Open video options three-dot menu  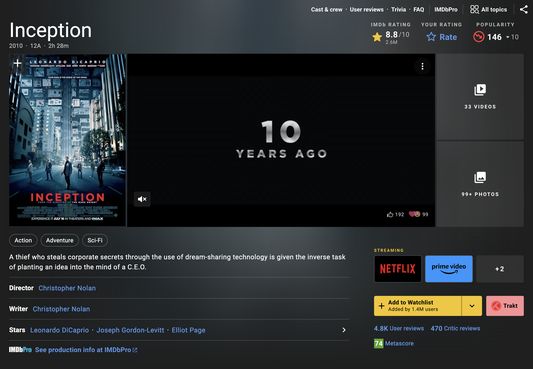422,66
